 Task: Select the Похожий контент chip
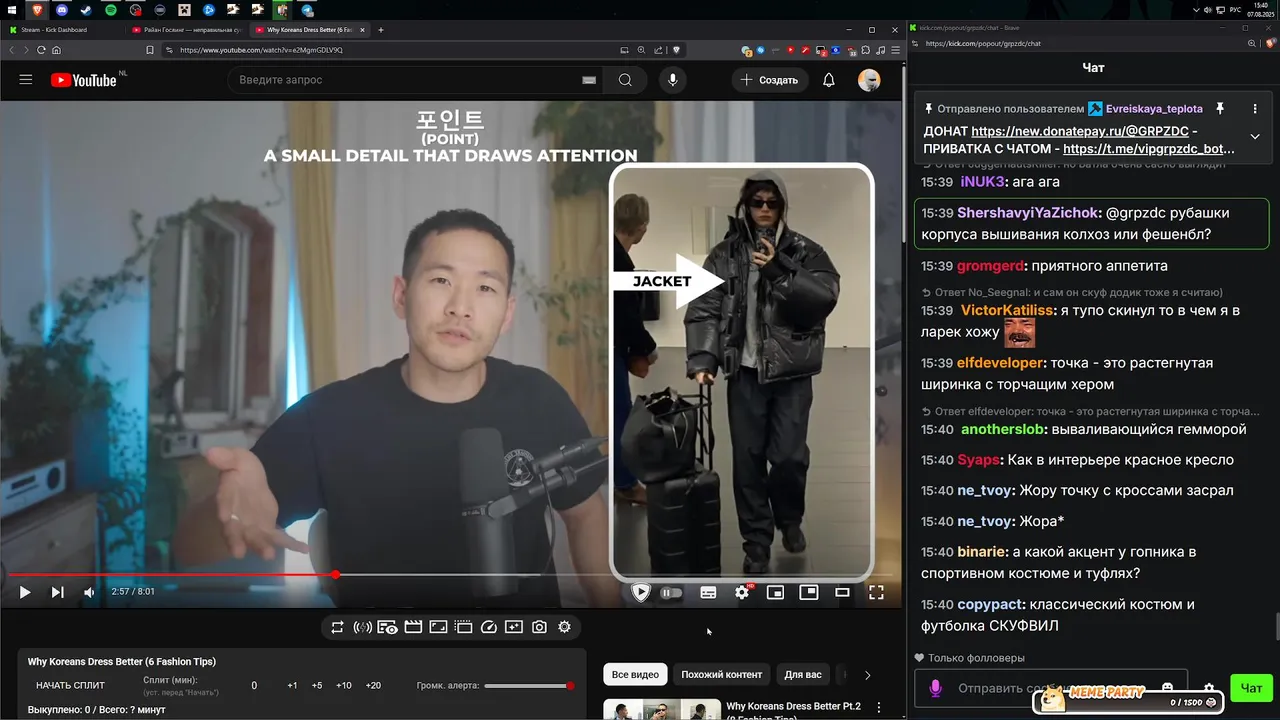721,675
